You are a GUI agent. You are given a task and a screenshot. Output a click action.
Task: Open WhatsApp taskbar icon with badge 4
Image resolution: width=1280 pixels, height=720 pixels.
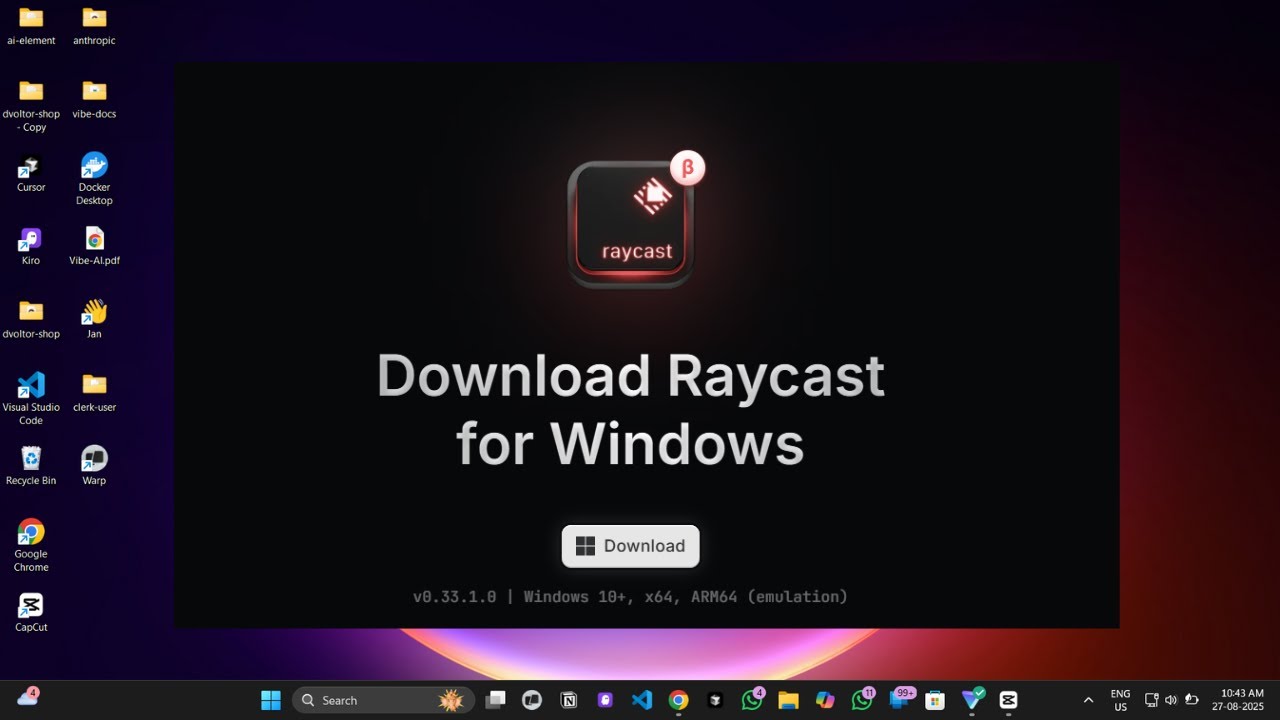pyautogui.click(x=752, y=700)
